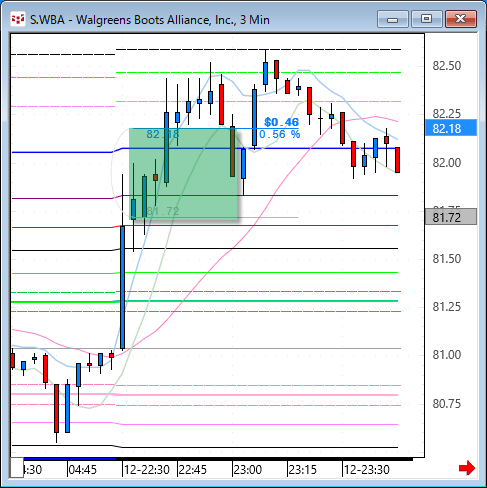The height and width of the screenshot is (488, 487).
Task: Click the 82.18 text inside green box
Action: pos(163,134)
